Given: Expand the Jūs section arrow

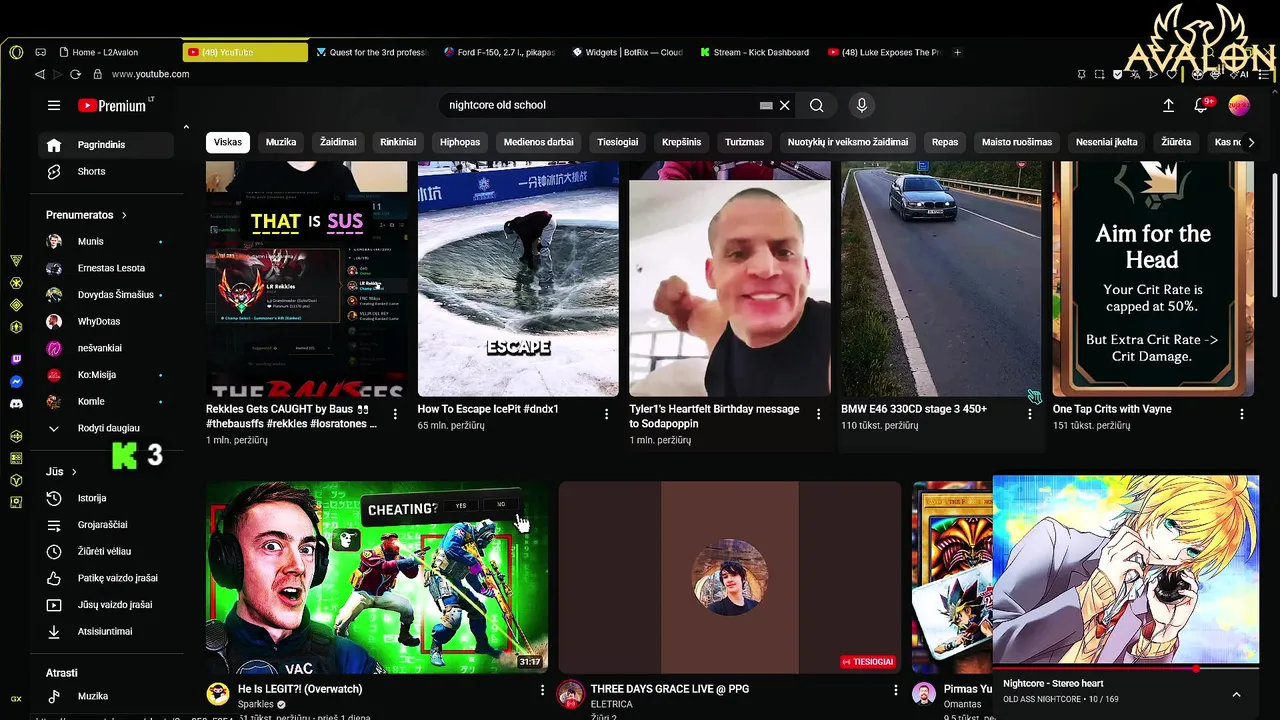Looking at the screenshot, I should [x=74, y=472].
